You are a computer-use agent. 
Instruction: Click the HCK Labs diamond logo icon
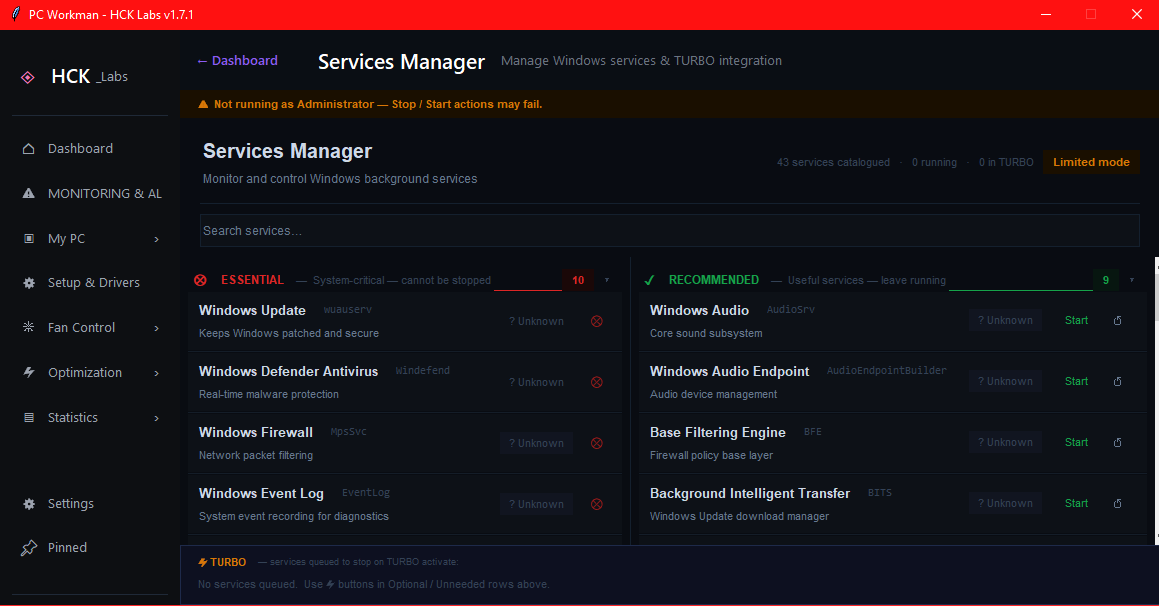coord(27,77)
